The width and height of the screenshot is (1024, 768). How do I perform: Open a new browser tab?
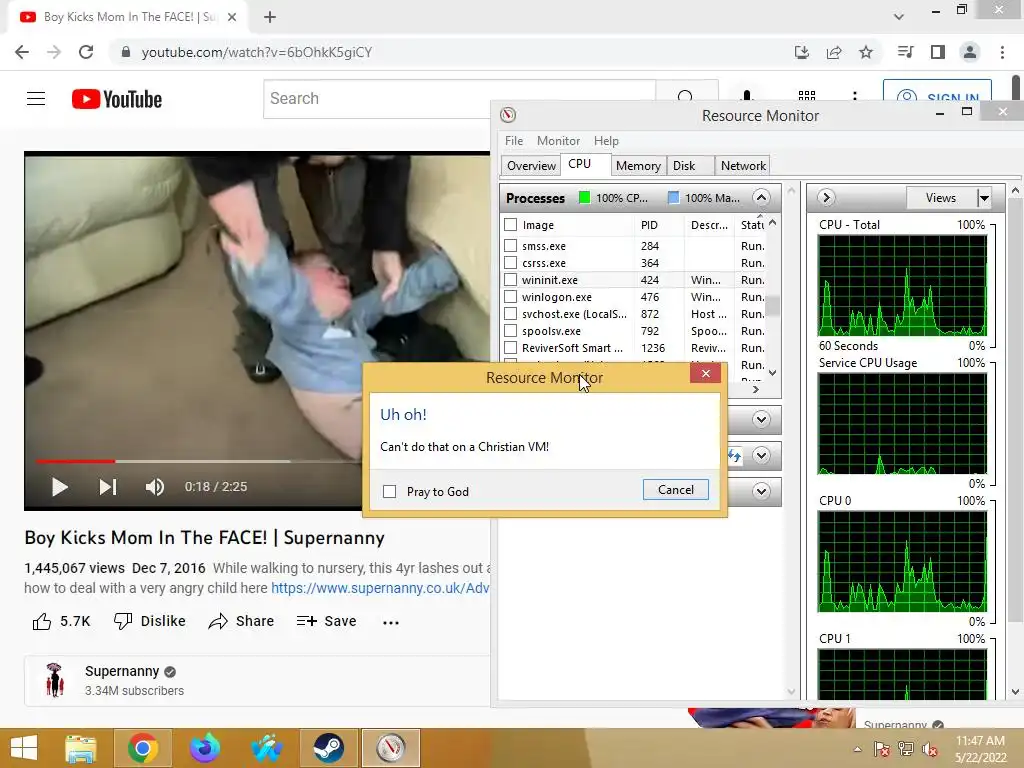(270, 17)
